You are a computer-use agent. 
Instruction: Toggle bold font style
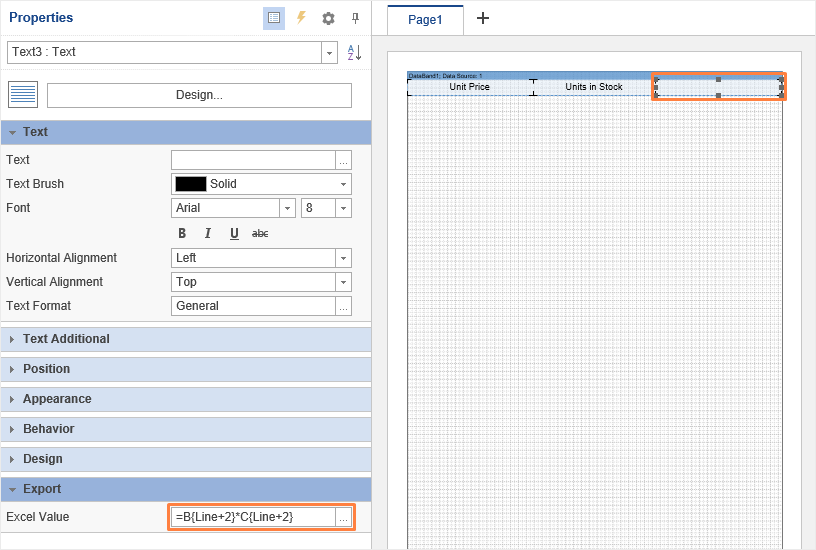click(182, 233)
